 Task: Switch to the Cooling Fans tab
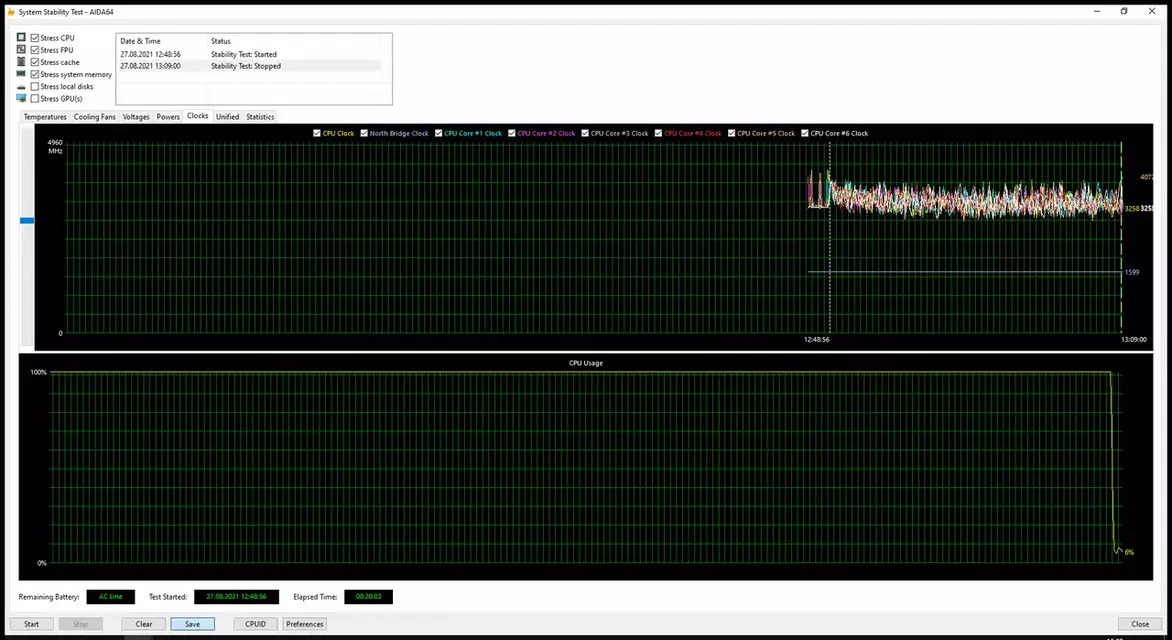click(94, 117)
